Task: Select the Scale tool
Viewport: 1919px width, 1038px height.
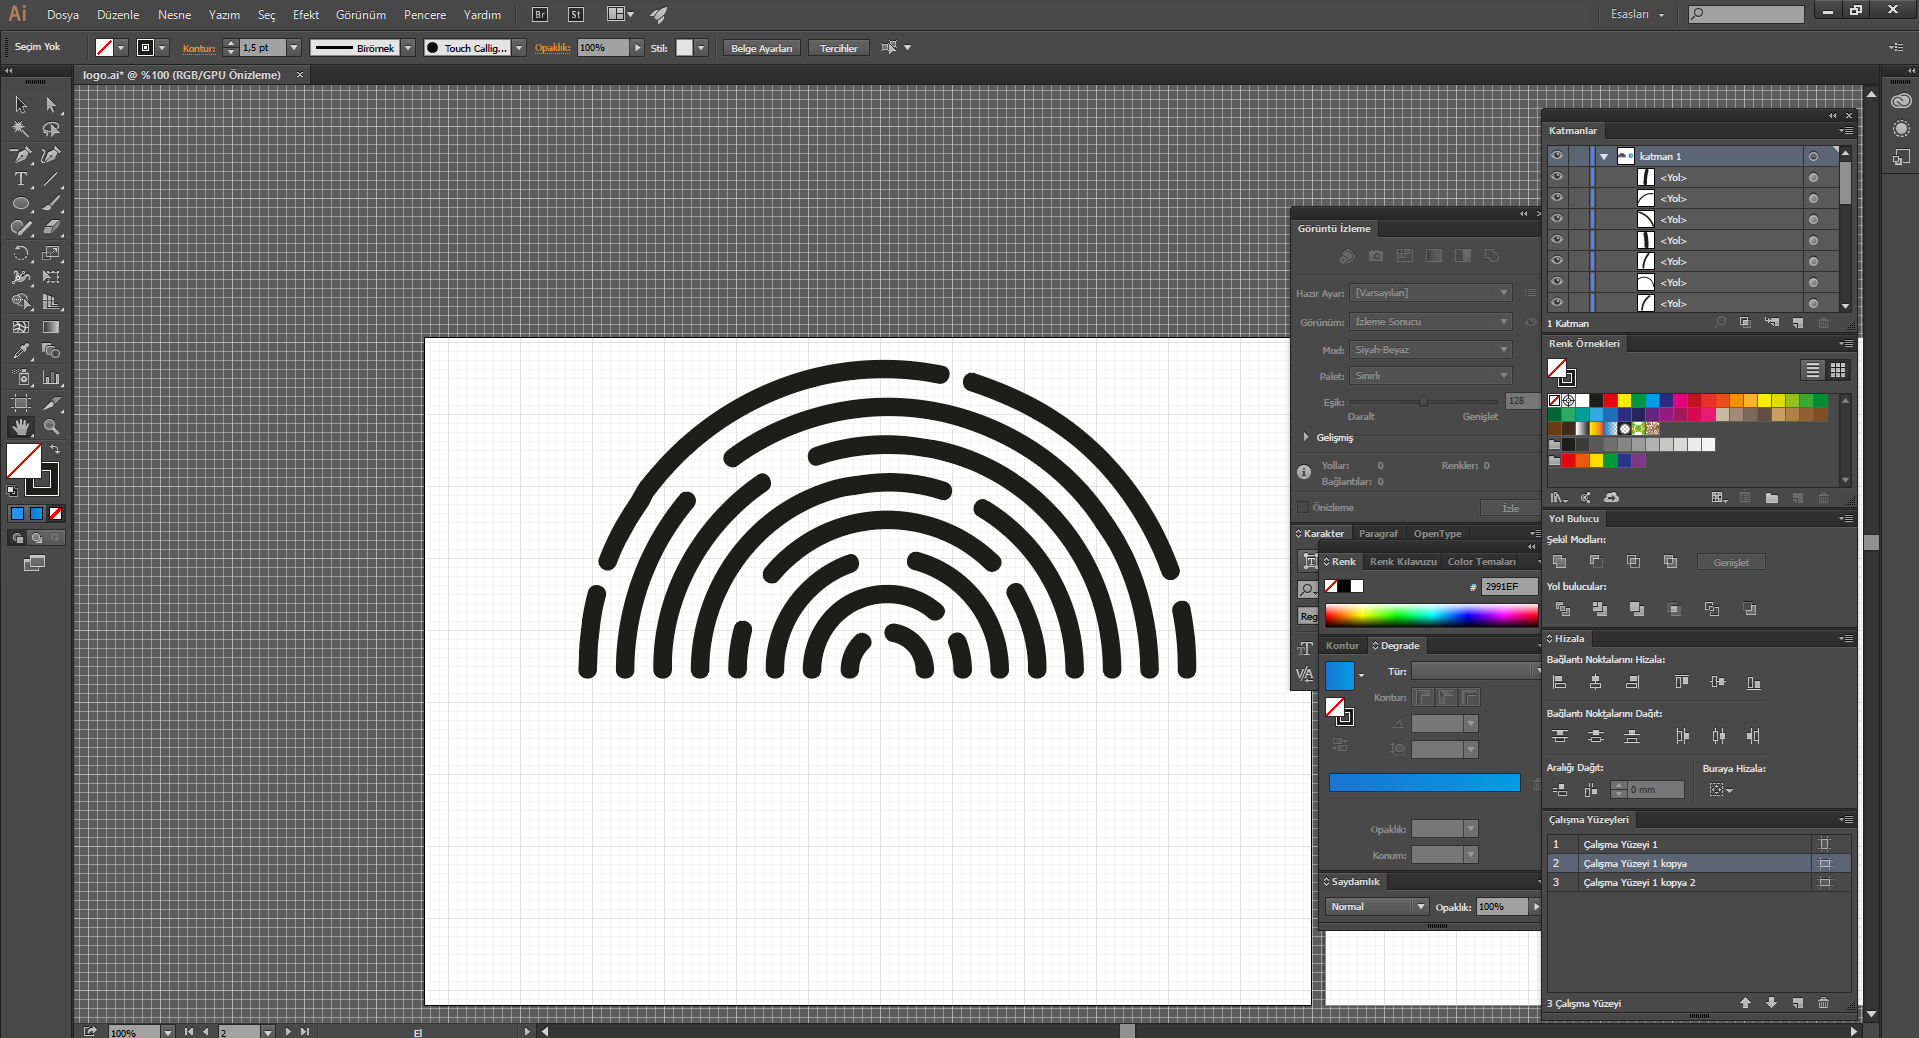Action: tap(51, 253)
